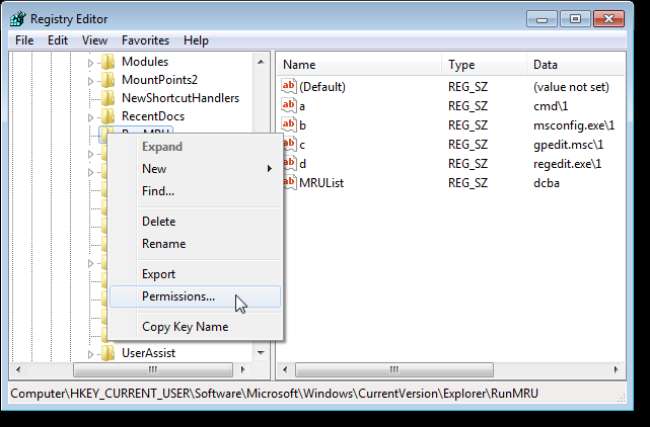Click the (Default) value string icon
Screen dimensions: 650x427
289,86
